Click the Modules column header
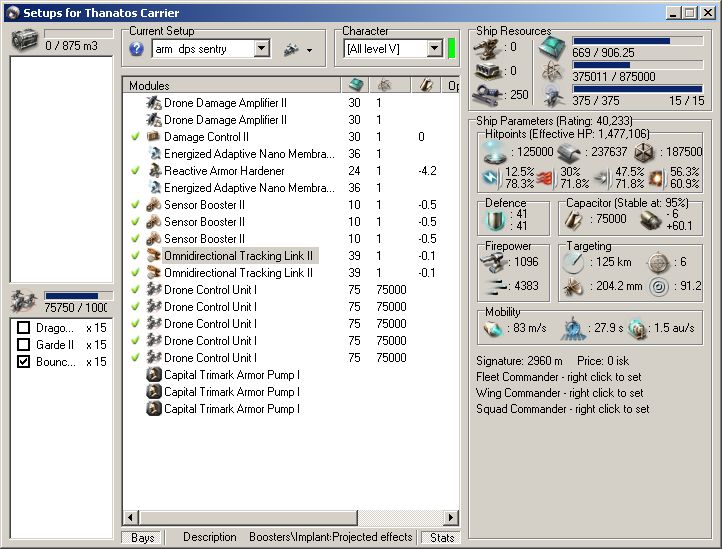Image resolution: width=722 pixels, height=549 pixels. (232, 85)
